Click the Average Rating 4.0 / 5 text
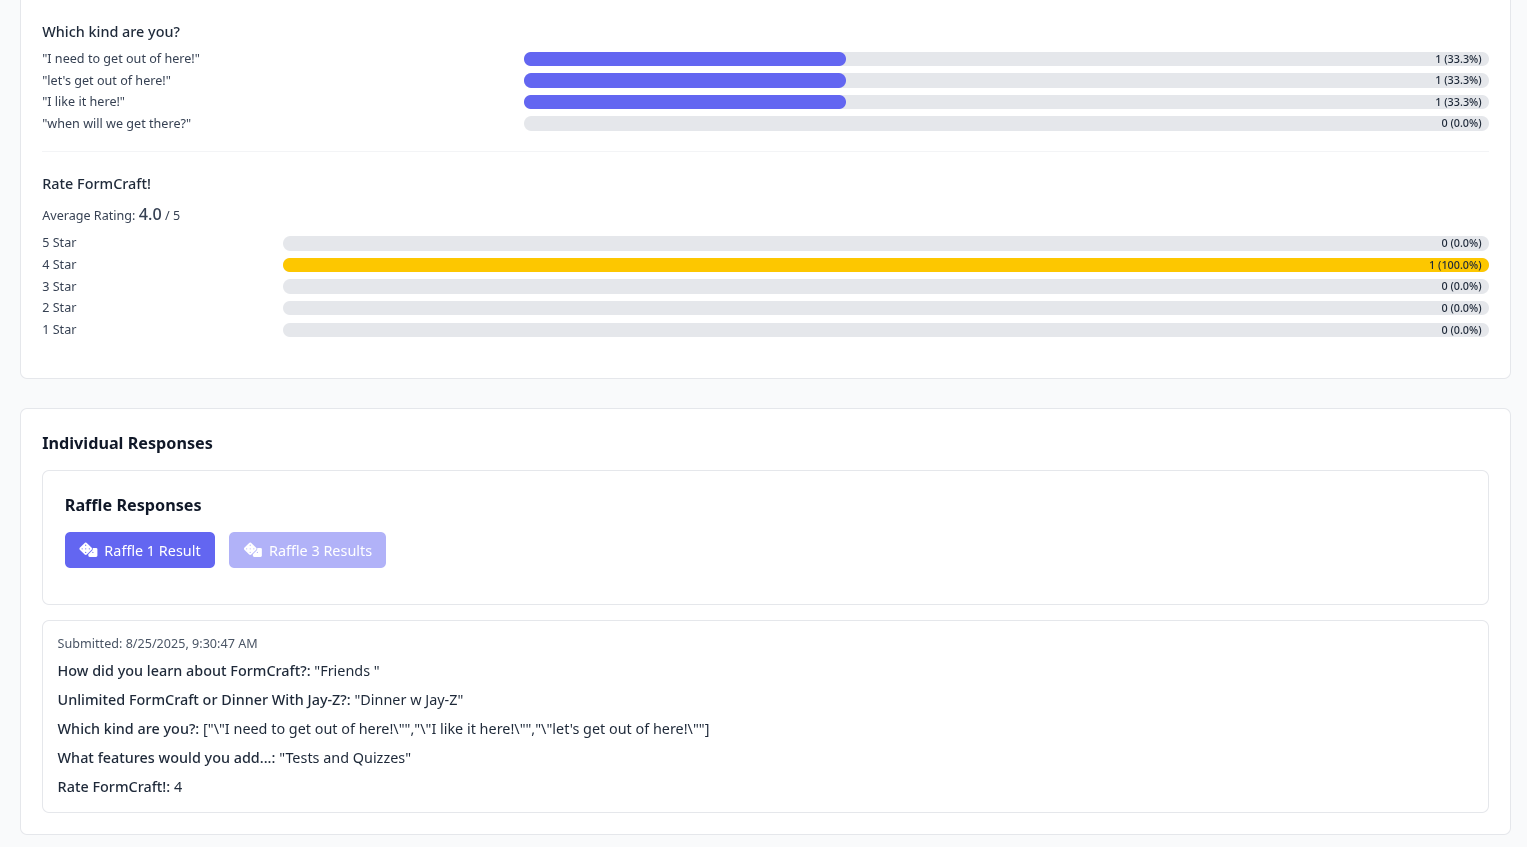 pos(111,215)
